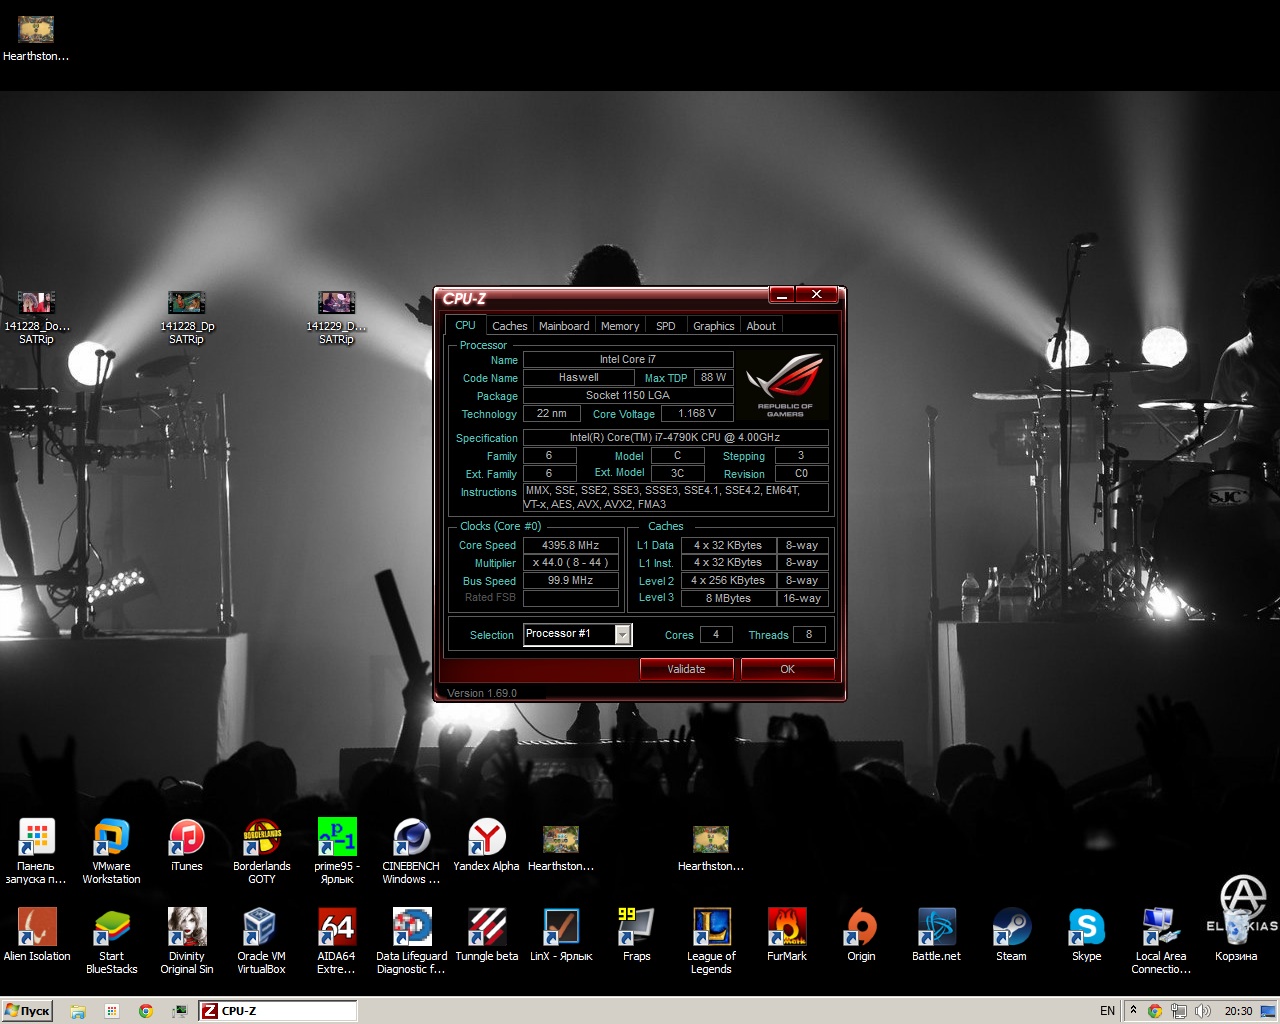Launch the League of Legends icon
The image size is (1280, 1024).
pos(711,940)
